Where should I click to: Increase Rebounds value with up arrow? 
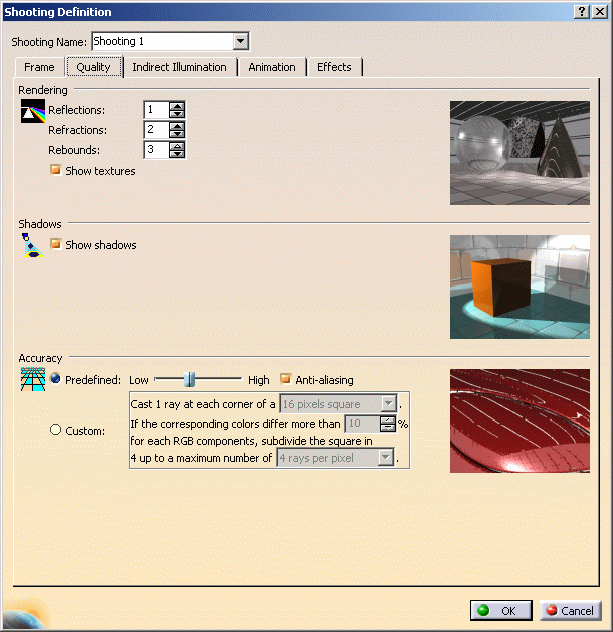click(177, 145)
